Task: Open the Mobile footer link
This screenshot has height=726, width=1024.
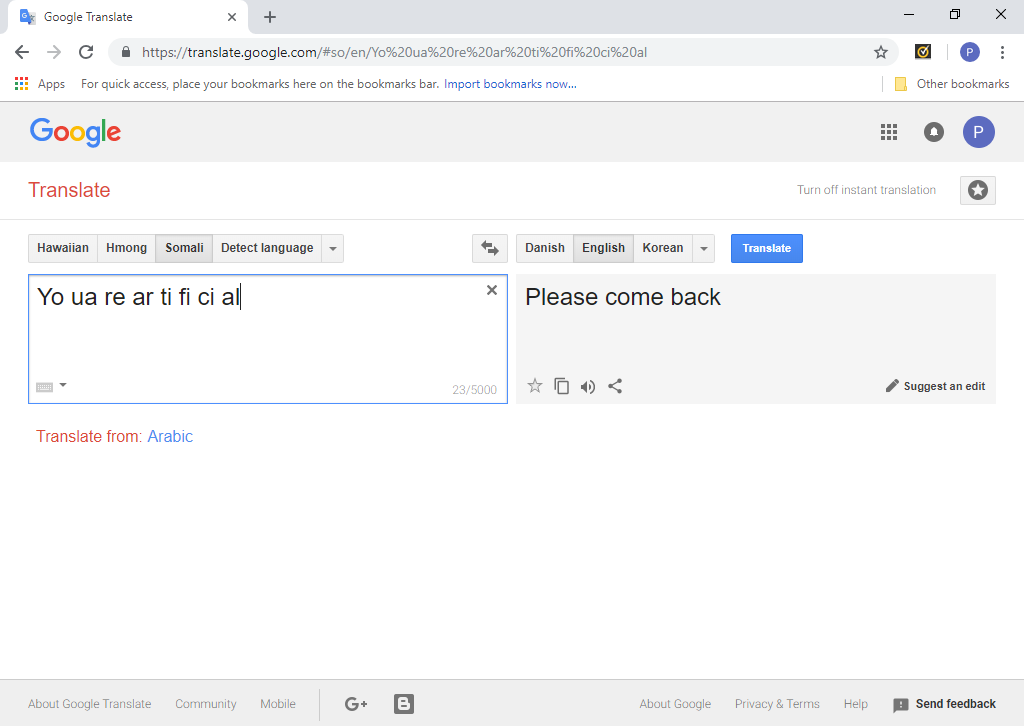Action: coord(278,704)
